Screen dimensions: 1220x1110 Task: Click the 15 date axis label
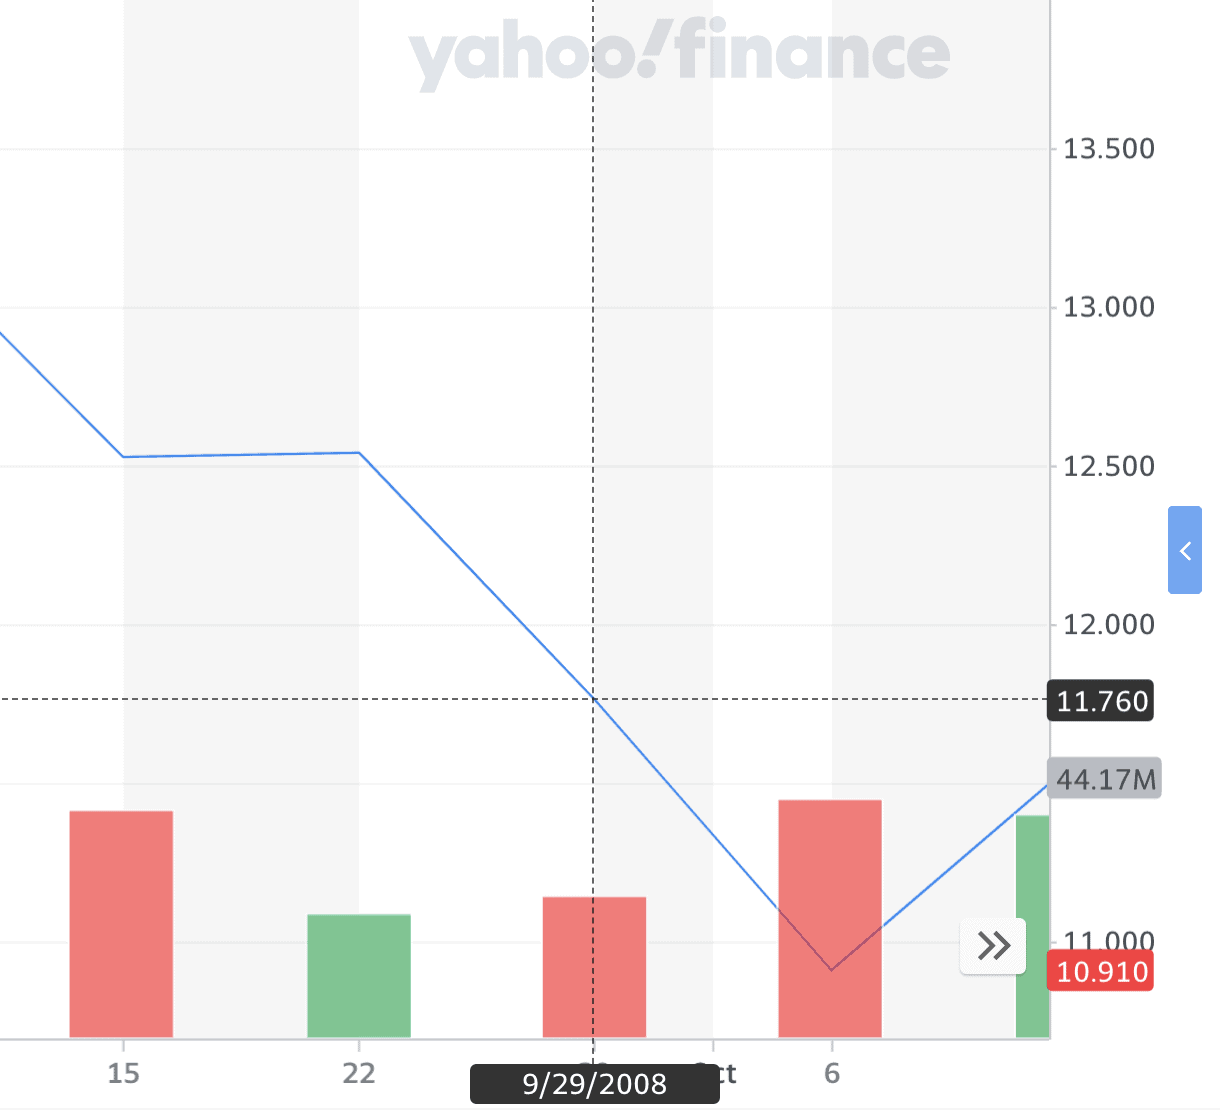coord(123,1074)
